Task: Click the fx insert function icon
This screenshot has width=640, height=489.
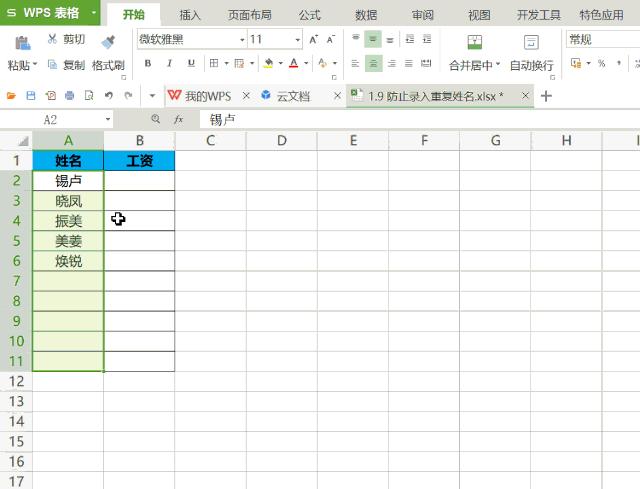Action: [178, 119]
